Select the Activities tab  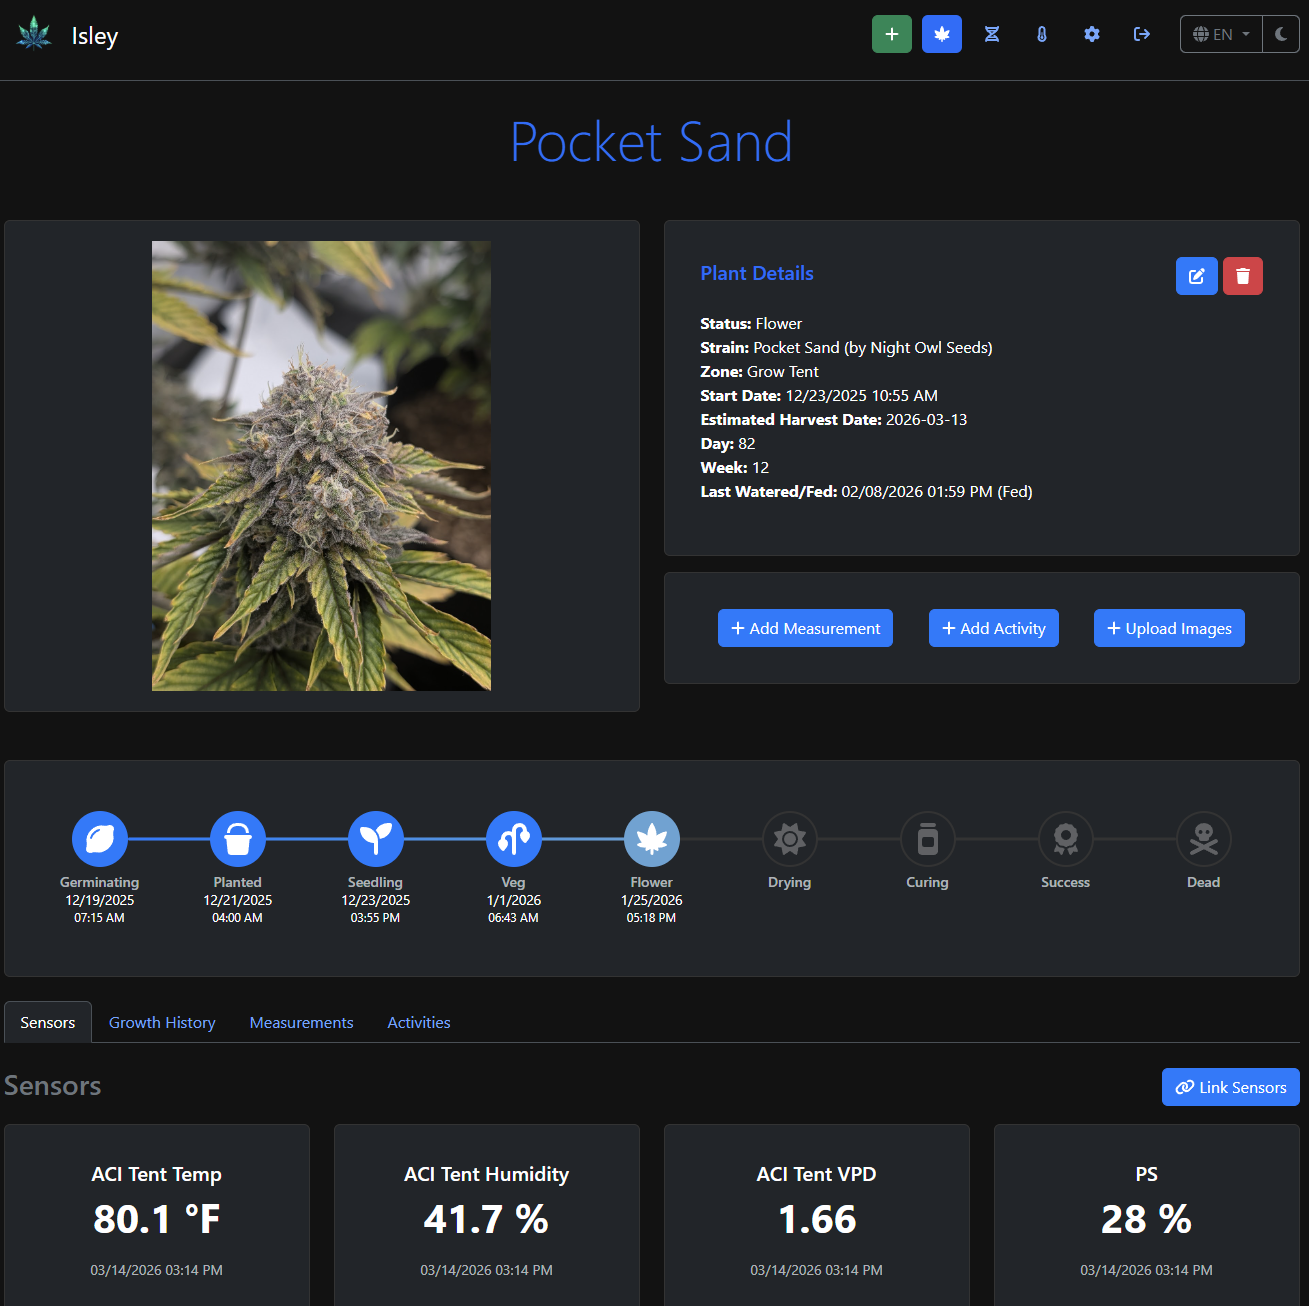(x=418, y=1022)
